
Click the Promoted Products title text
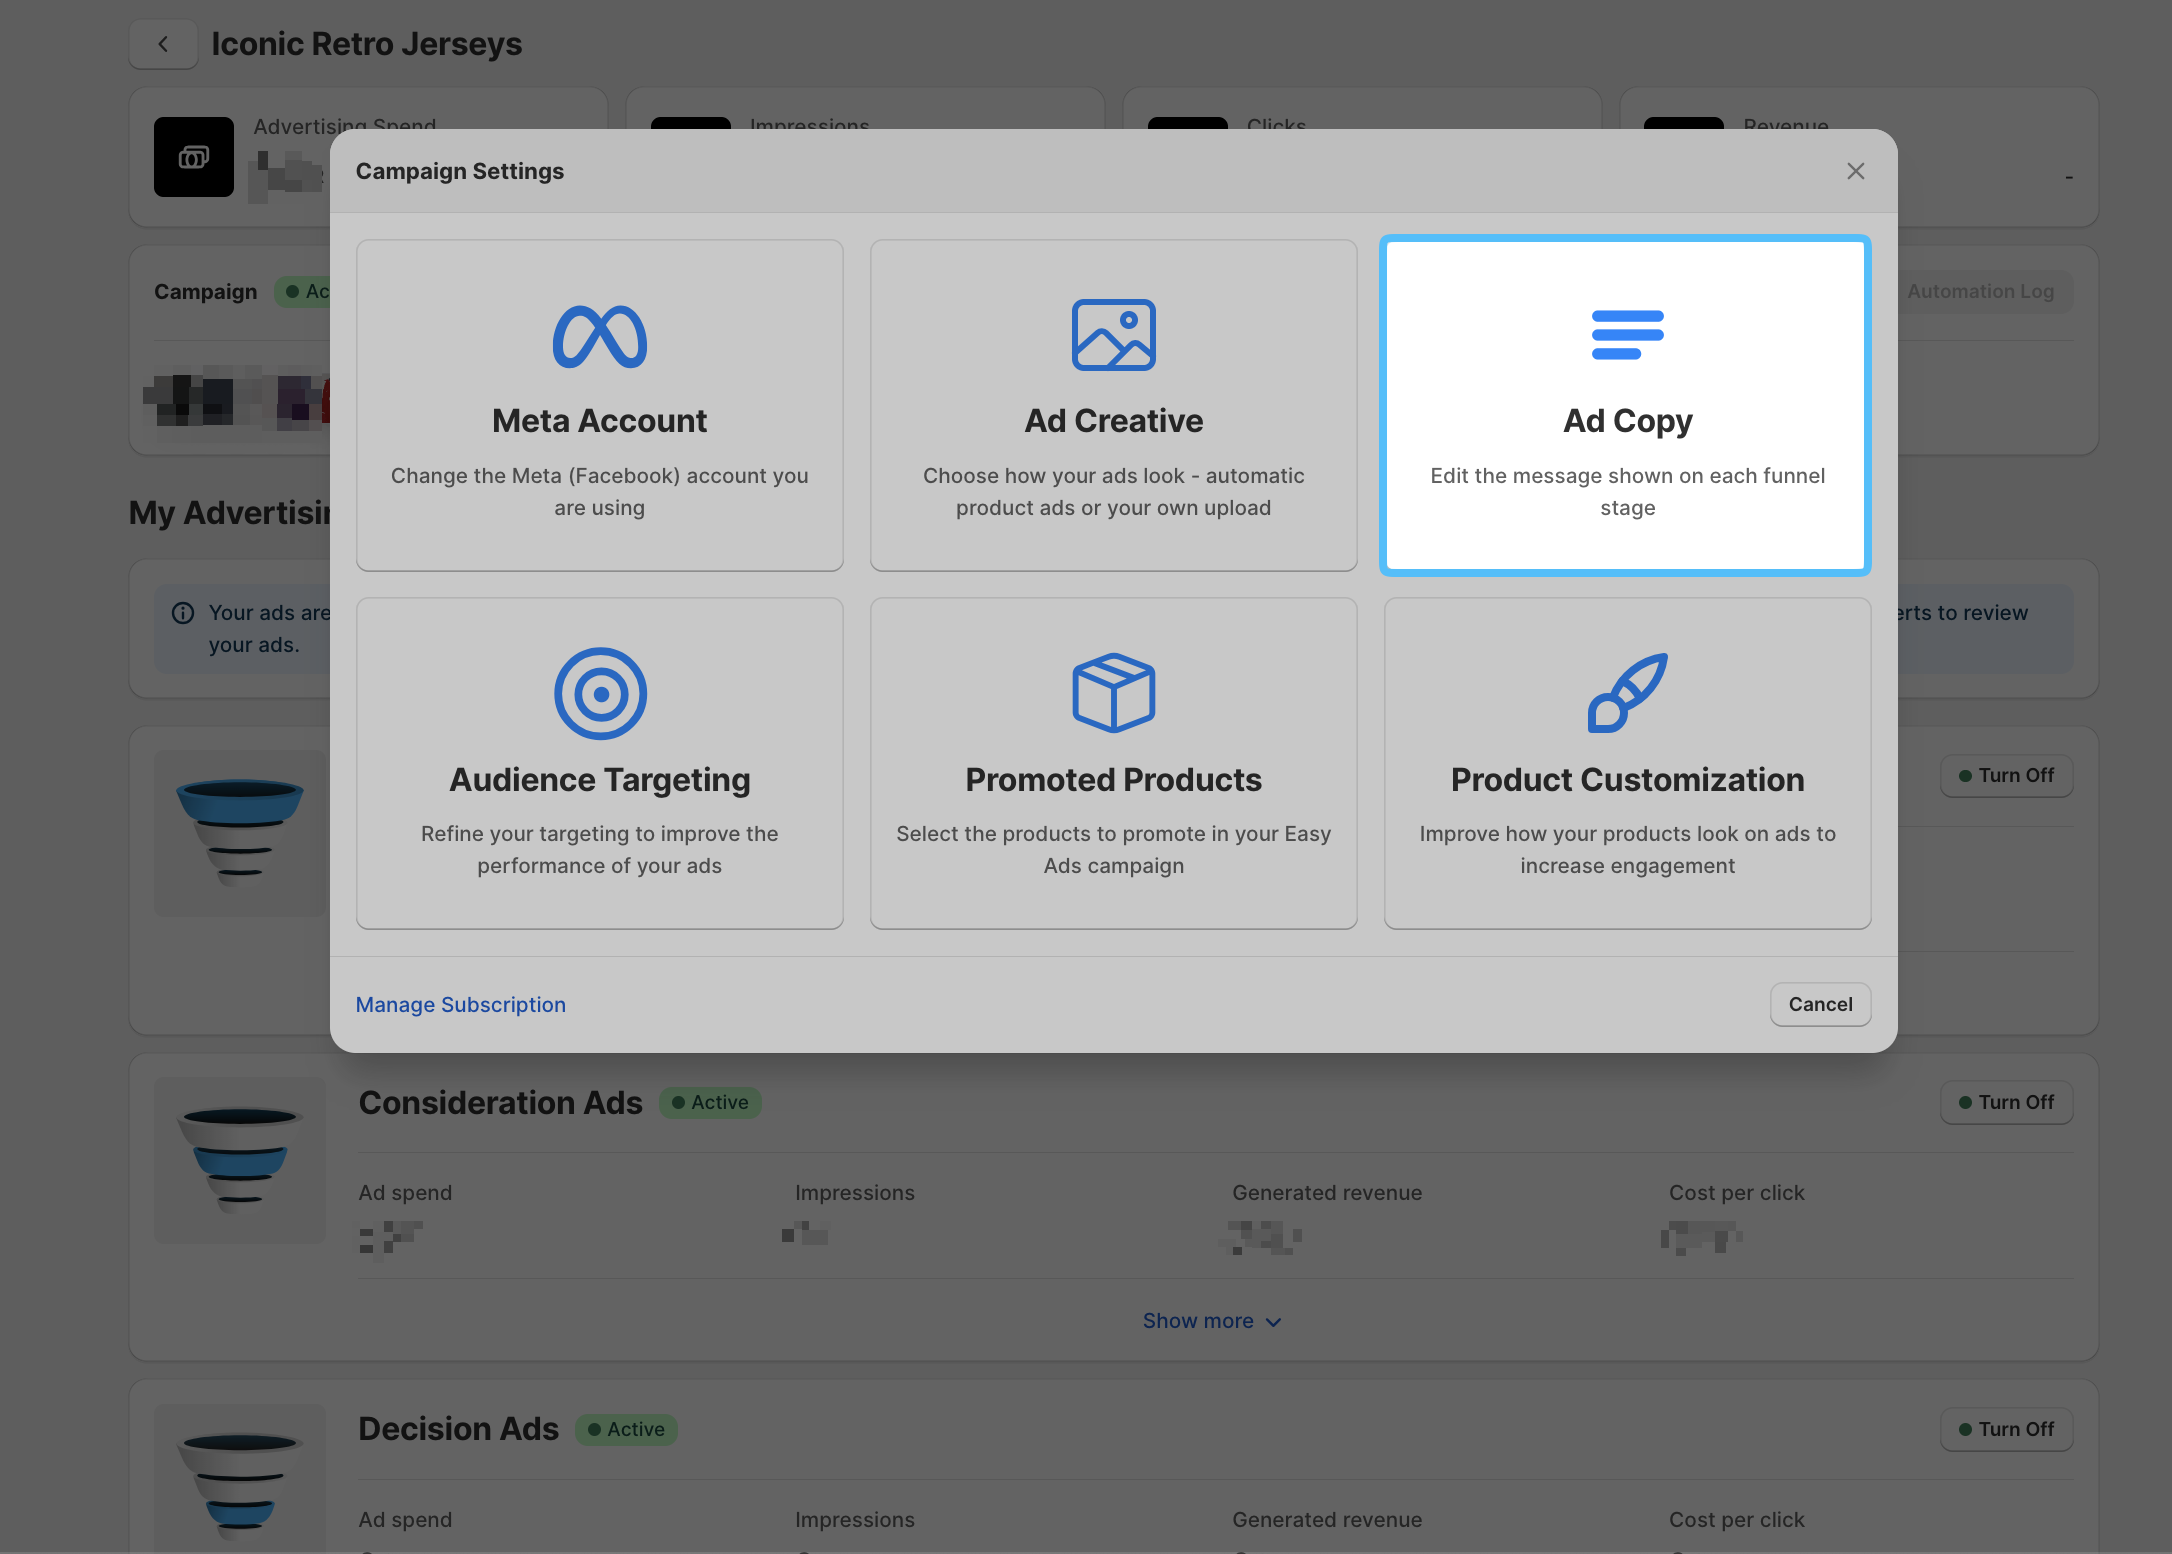point(1113,780)
